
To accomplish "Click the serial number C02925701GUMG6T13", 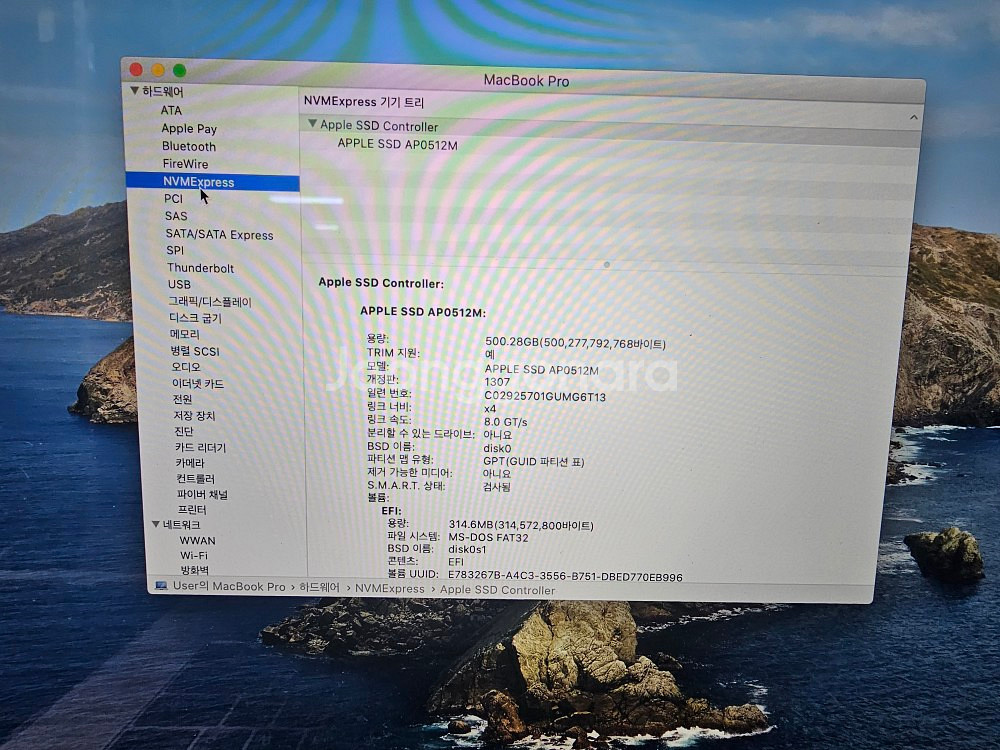I will [545, 396].
